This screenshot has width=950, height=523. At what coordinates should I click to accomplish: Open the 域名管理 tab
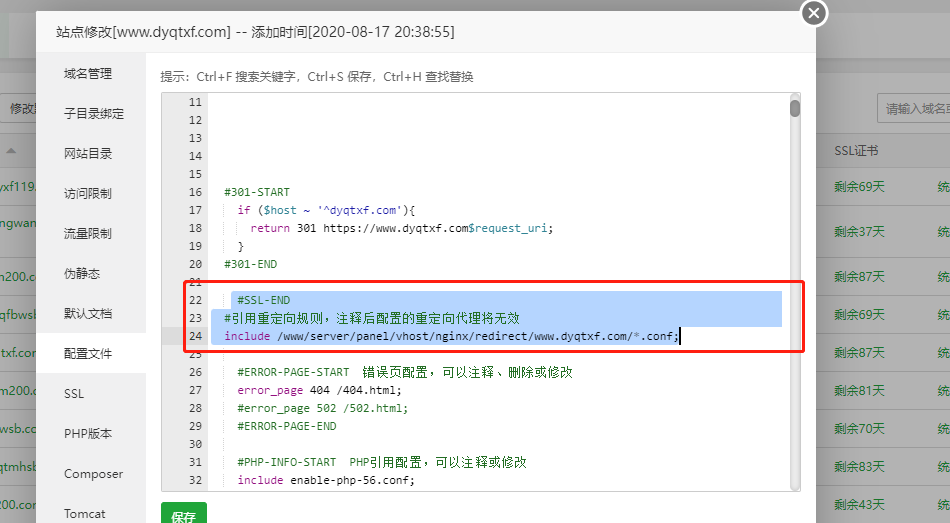(88, 73)
